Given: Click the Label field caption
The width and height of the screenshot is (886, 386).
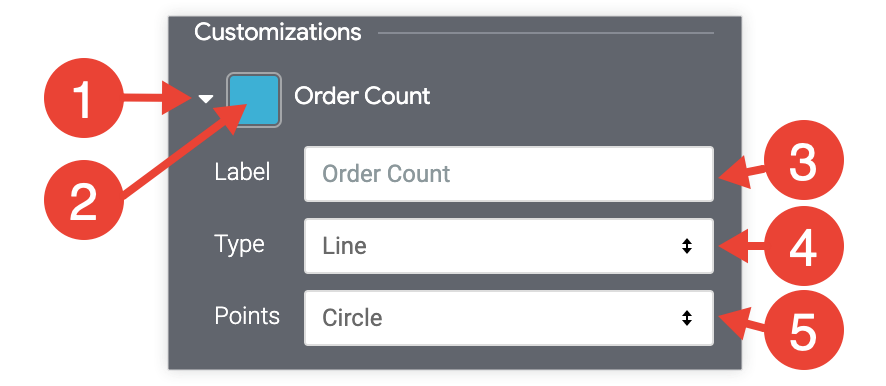Looking at the screenshot, I should point(242,172).
